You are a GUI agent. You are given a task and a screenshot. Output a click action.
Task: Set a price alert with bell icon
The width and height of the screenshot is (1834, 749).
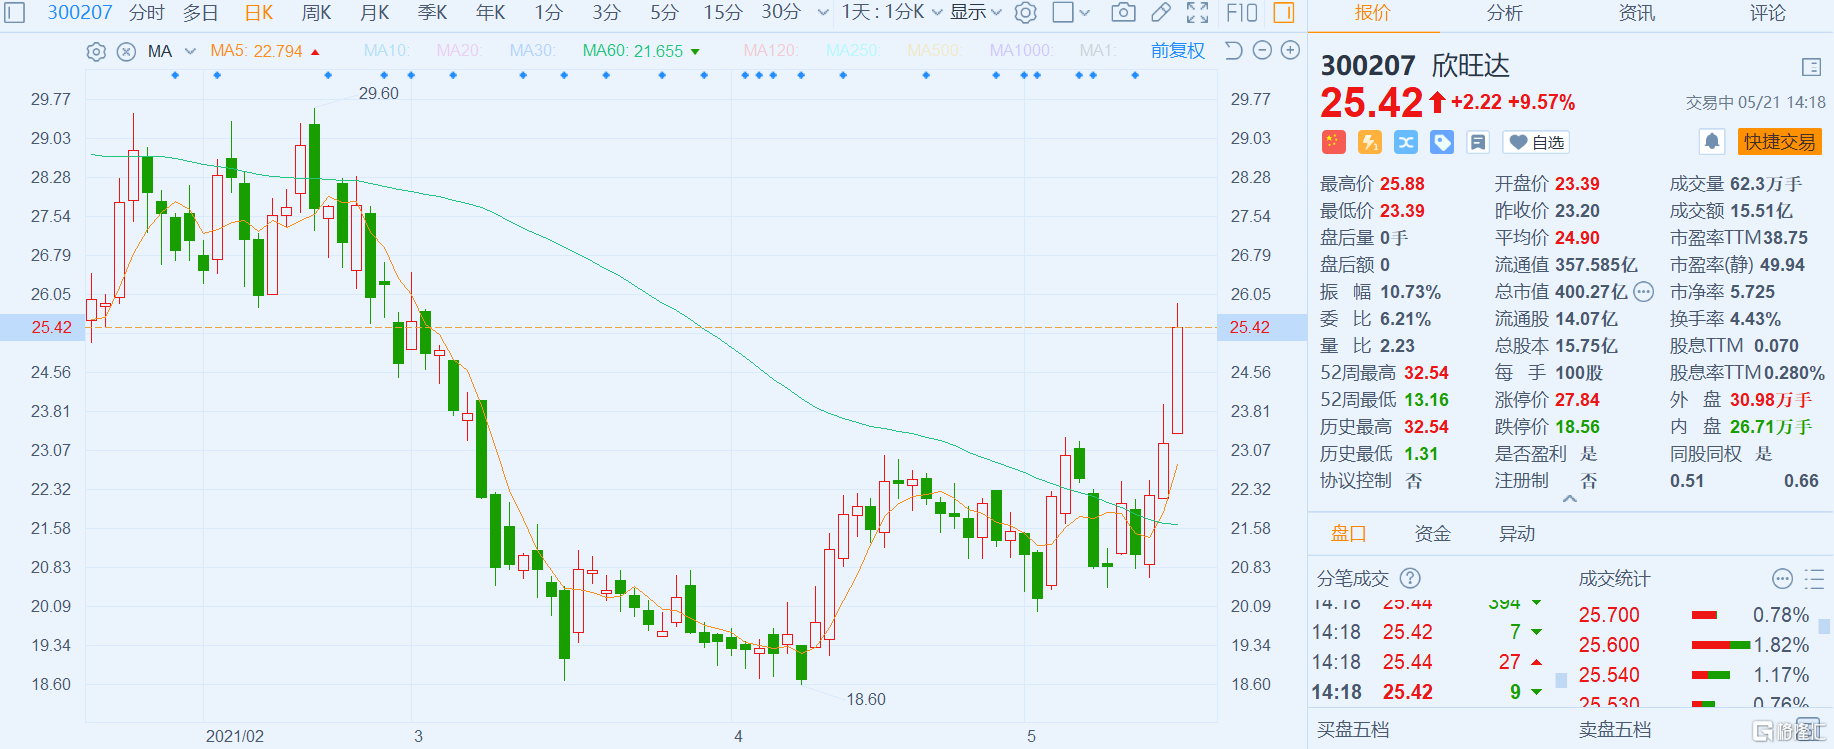click(x=1711, y=142)
